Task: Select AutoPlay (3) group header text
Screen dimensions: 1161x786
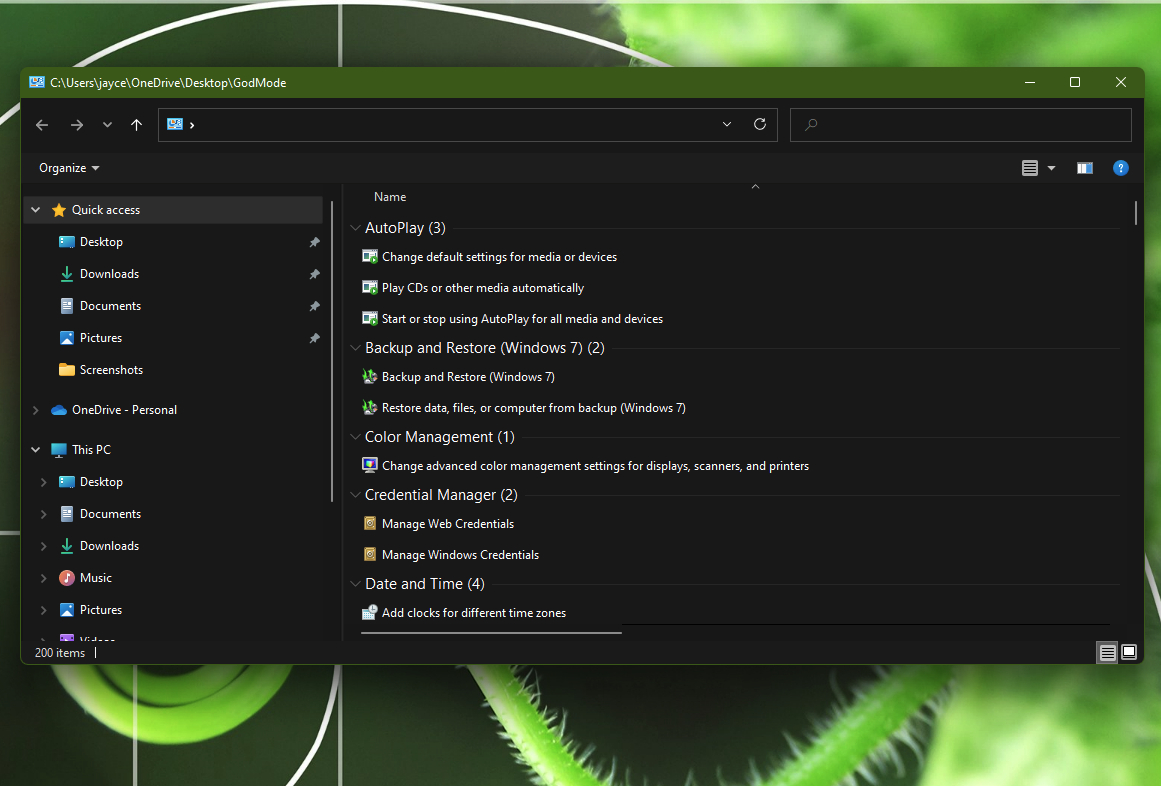Action: pos(405,228)
